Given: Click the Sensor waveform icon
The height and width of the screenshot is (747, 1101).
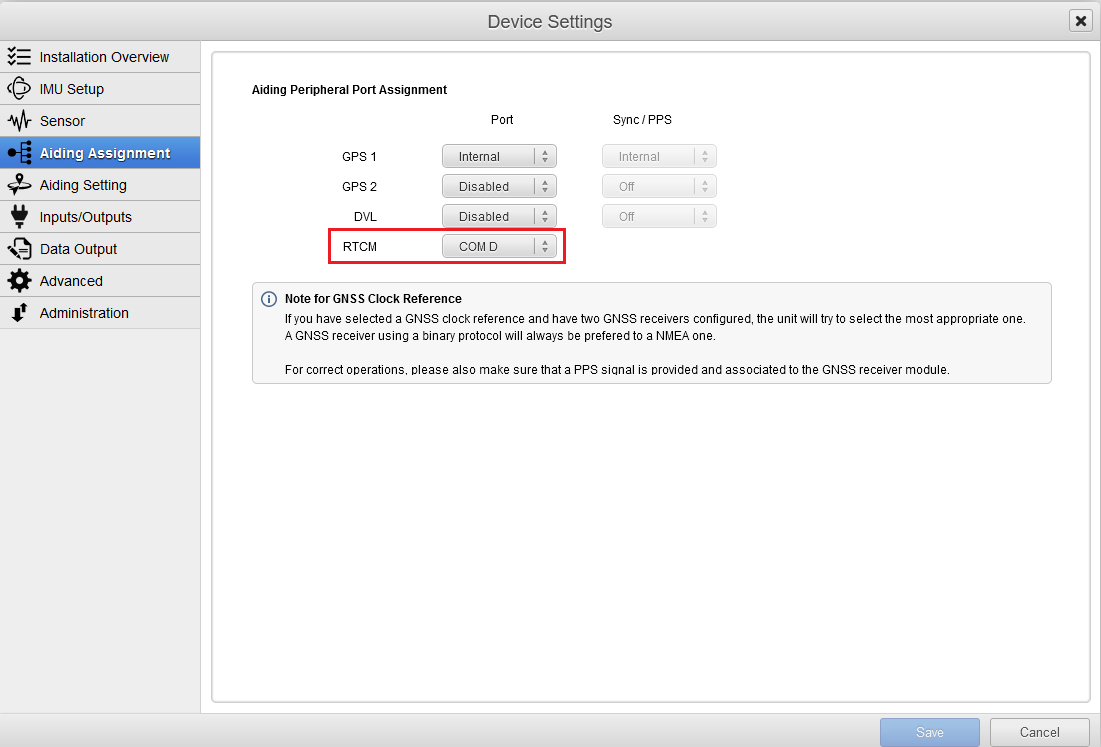Looking at the screenshot, I should (x=19, y=121).
